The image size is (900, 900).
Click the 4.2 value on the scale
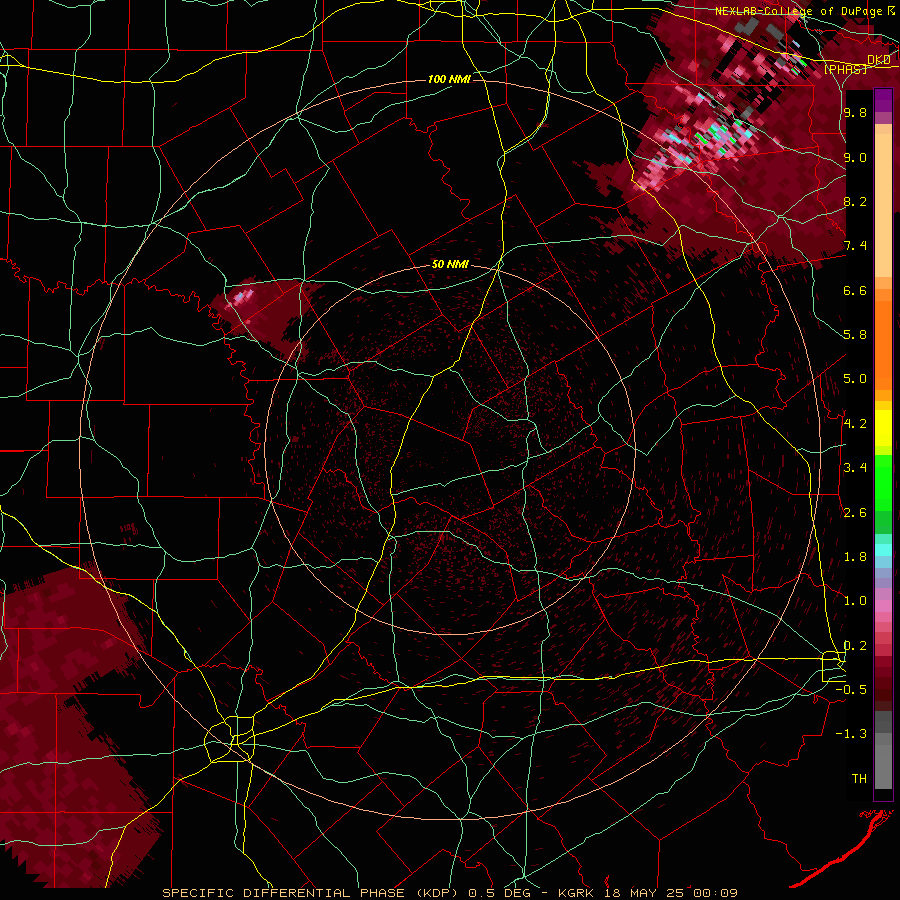[855, 424]
